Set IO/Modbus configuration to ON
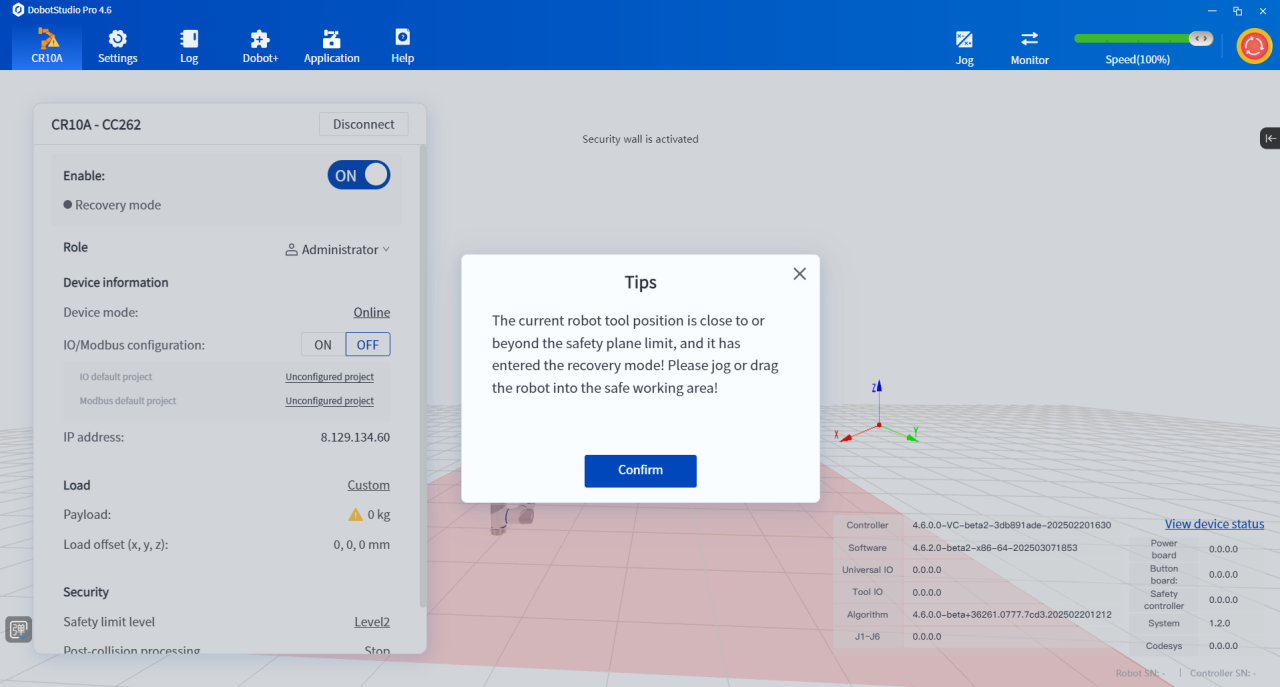The image size is (1280, 687). pos(323,344)
